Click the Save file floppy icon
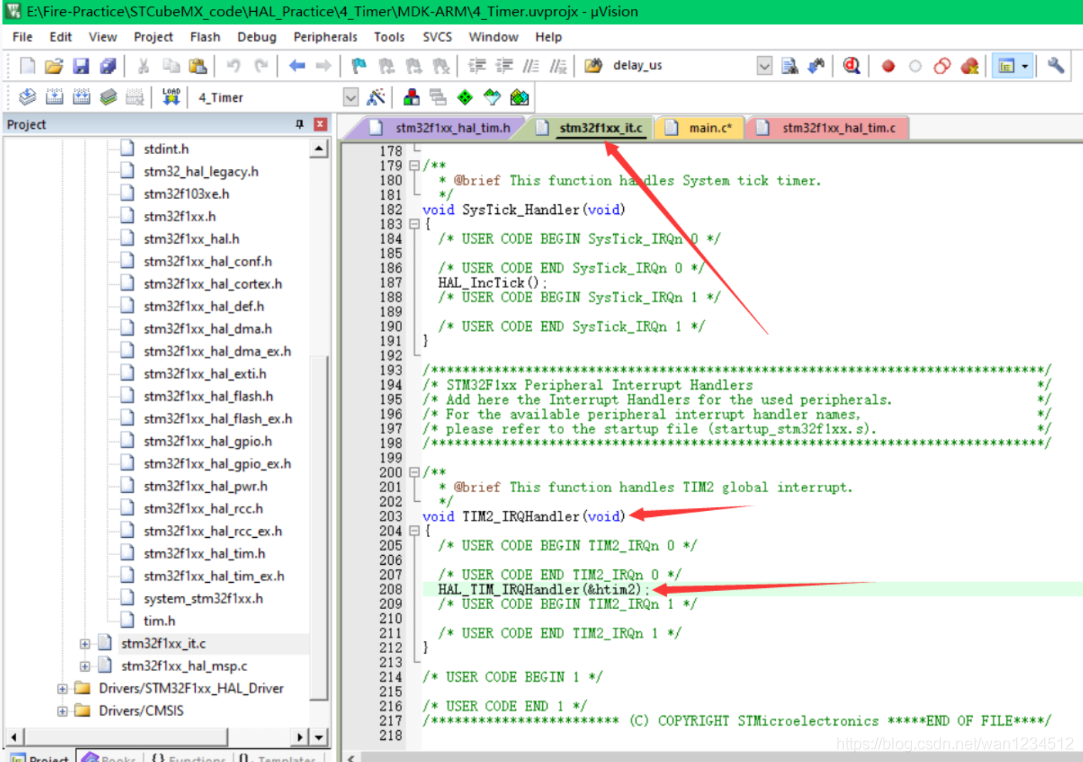Viewport: 1083px width, 762px height. pyautogui.click(x=81, y=66)
